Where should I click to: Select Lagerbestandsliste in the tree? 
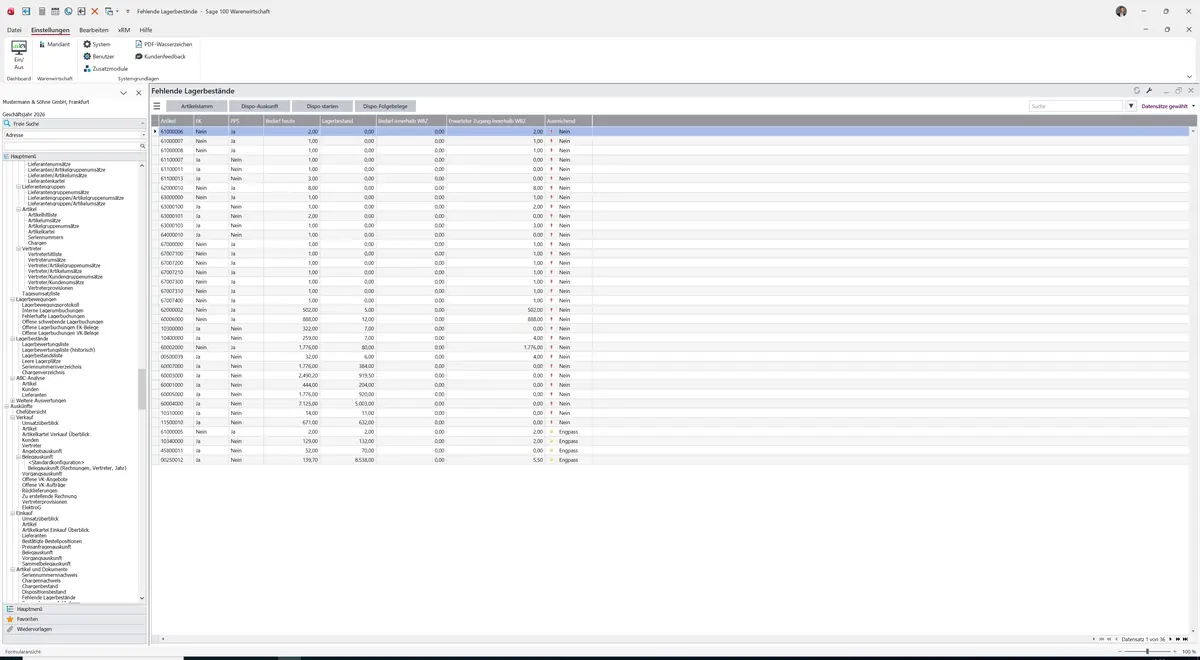coord(42,355)
